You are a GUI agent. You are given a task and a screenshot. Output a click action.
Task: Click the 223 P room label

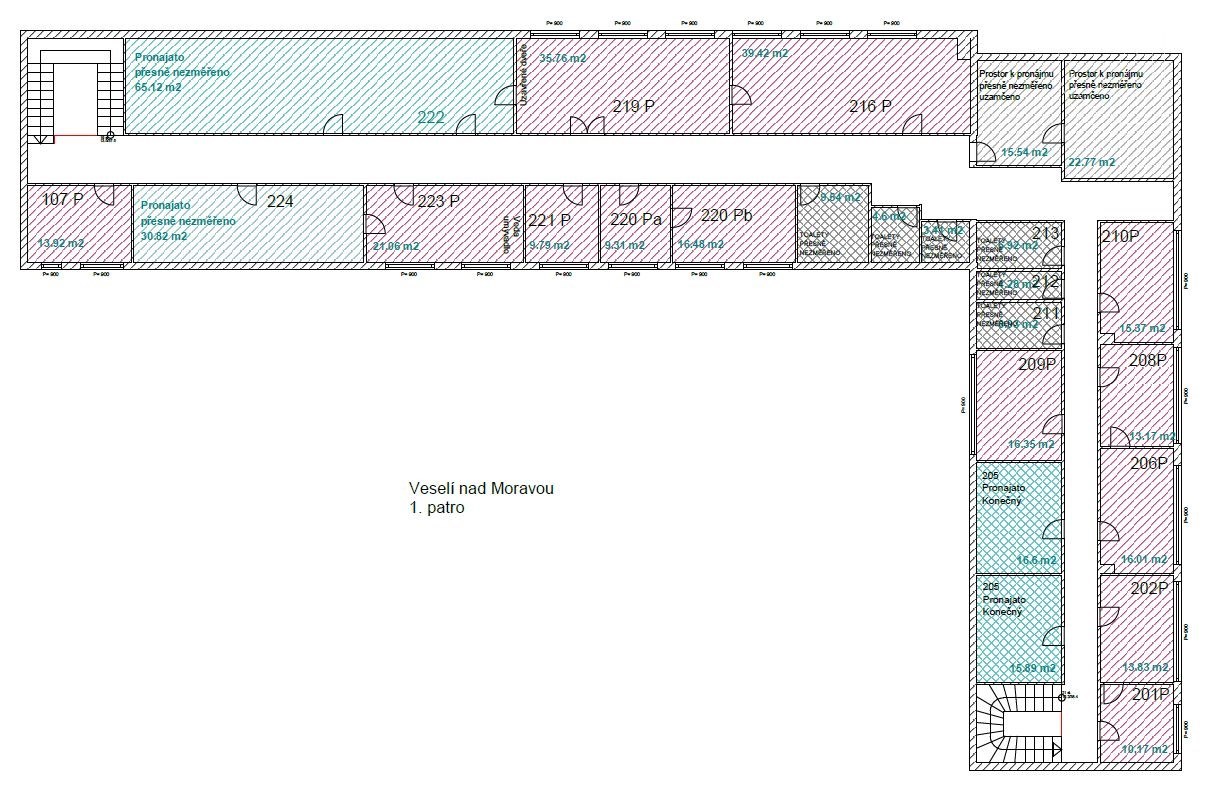(x=438, y=201)
